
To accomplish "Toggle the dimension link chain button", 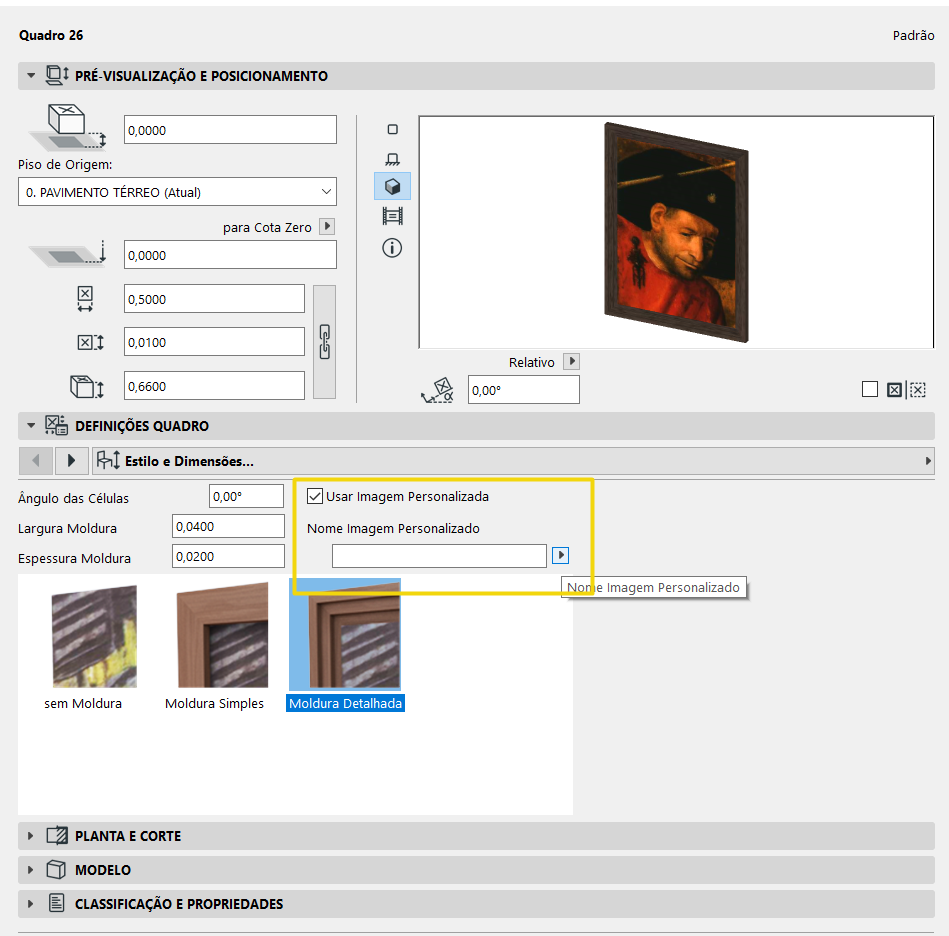I will [324, 342].
